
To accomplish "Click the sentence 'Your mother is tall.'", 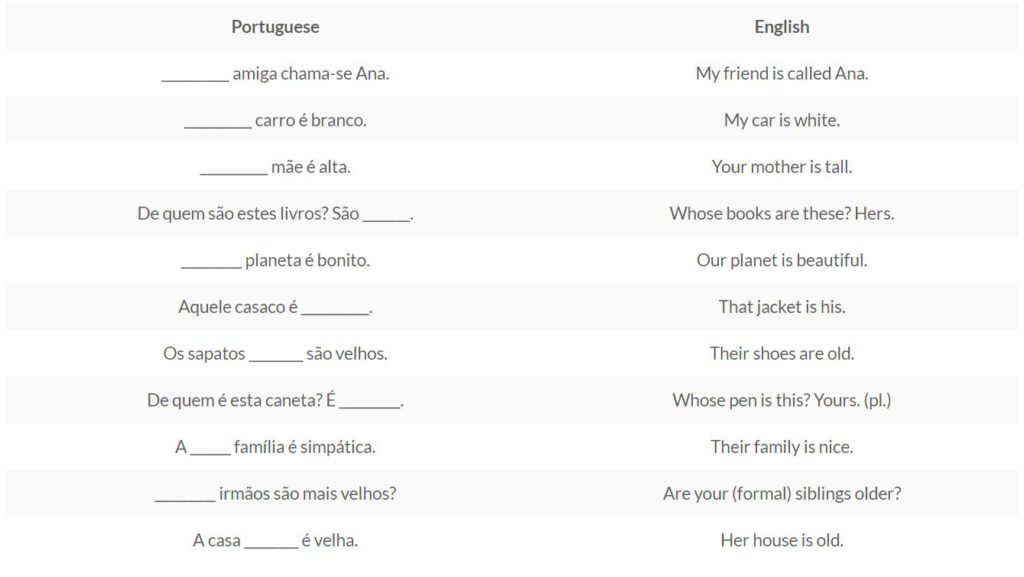I will pyautogui.click(x=782, y=166).
